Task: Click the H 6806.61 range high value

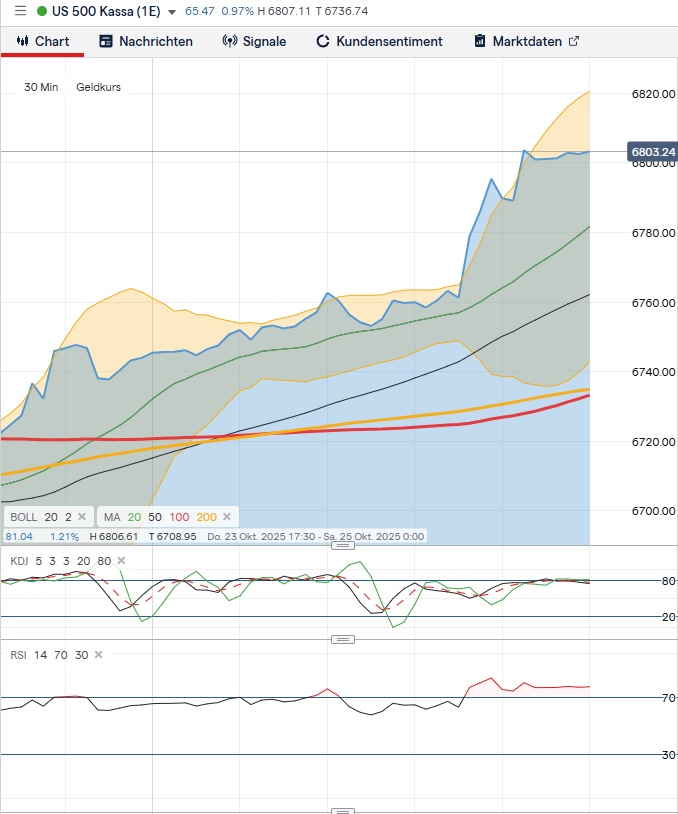Action: [x=114, y=537]
